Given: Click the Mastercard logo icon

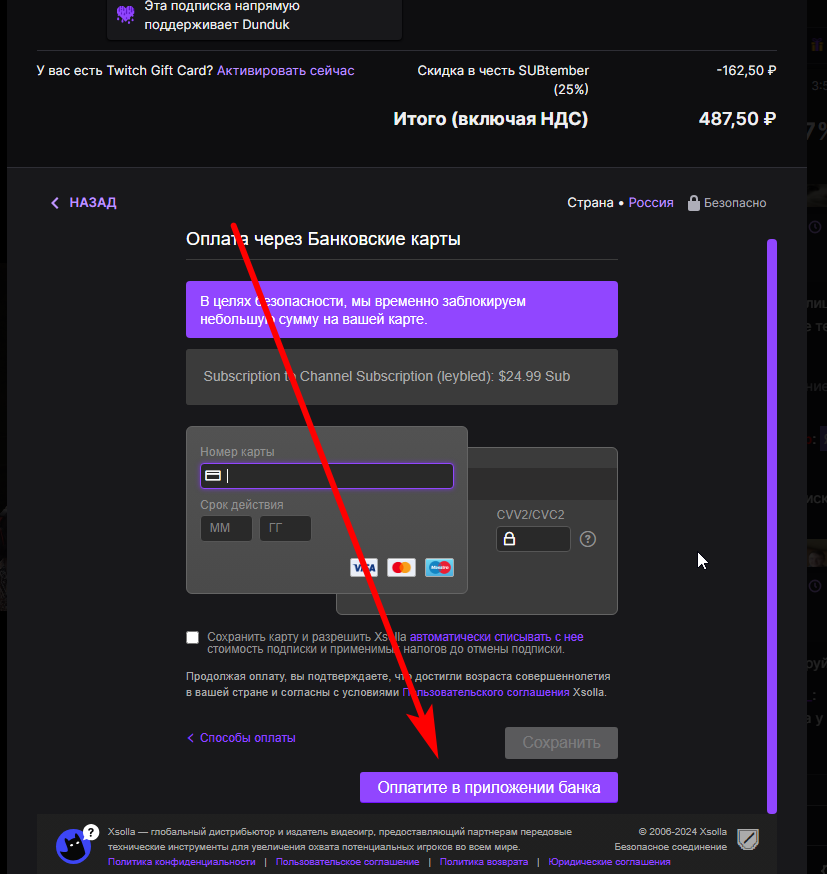Looking at the screenshot, I should click(401, 567).
